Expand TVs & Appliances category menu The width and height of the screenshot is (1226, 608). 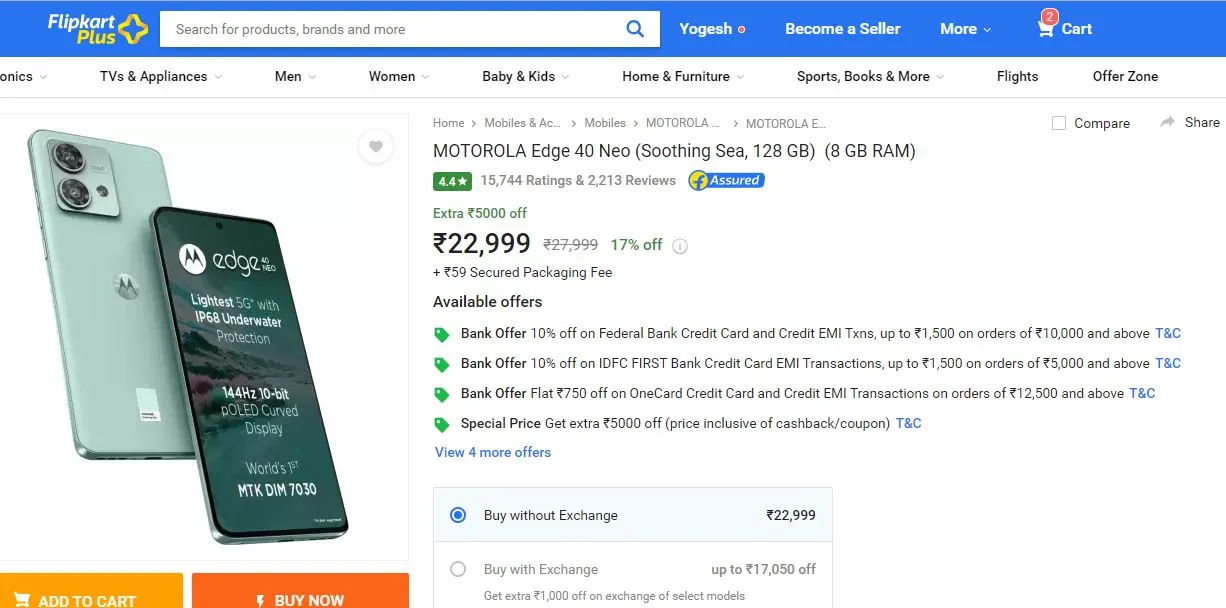(161, 76)
